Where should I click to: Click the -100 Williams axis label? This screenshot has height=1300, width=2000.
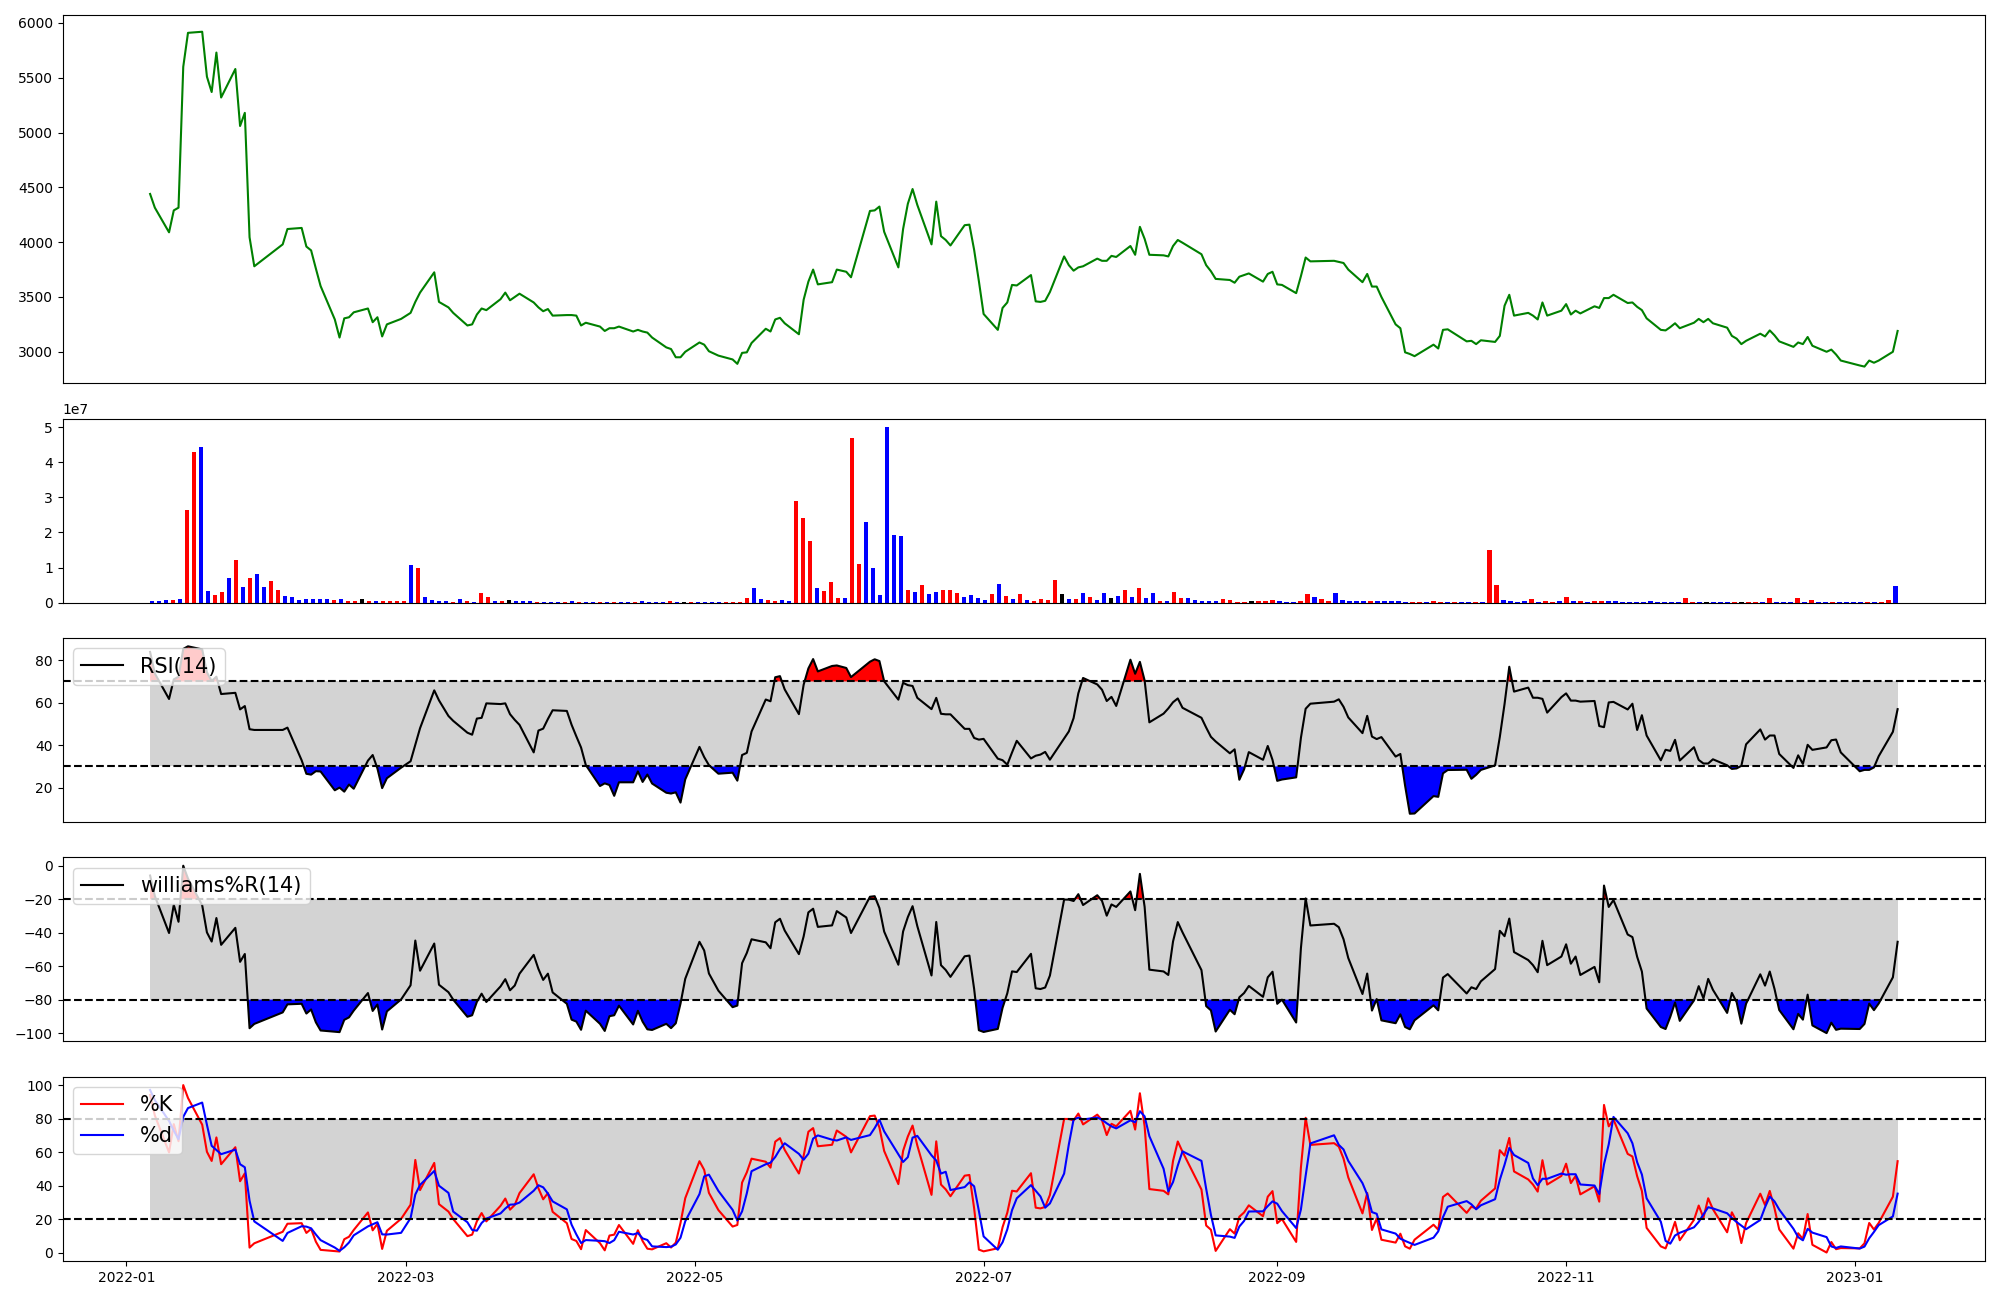[x=32, y=1033]
